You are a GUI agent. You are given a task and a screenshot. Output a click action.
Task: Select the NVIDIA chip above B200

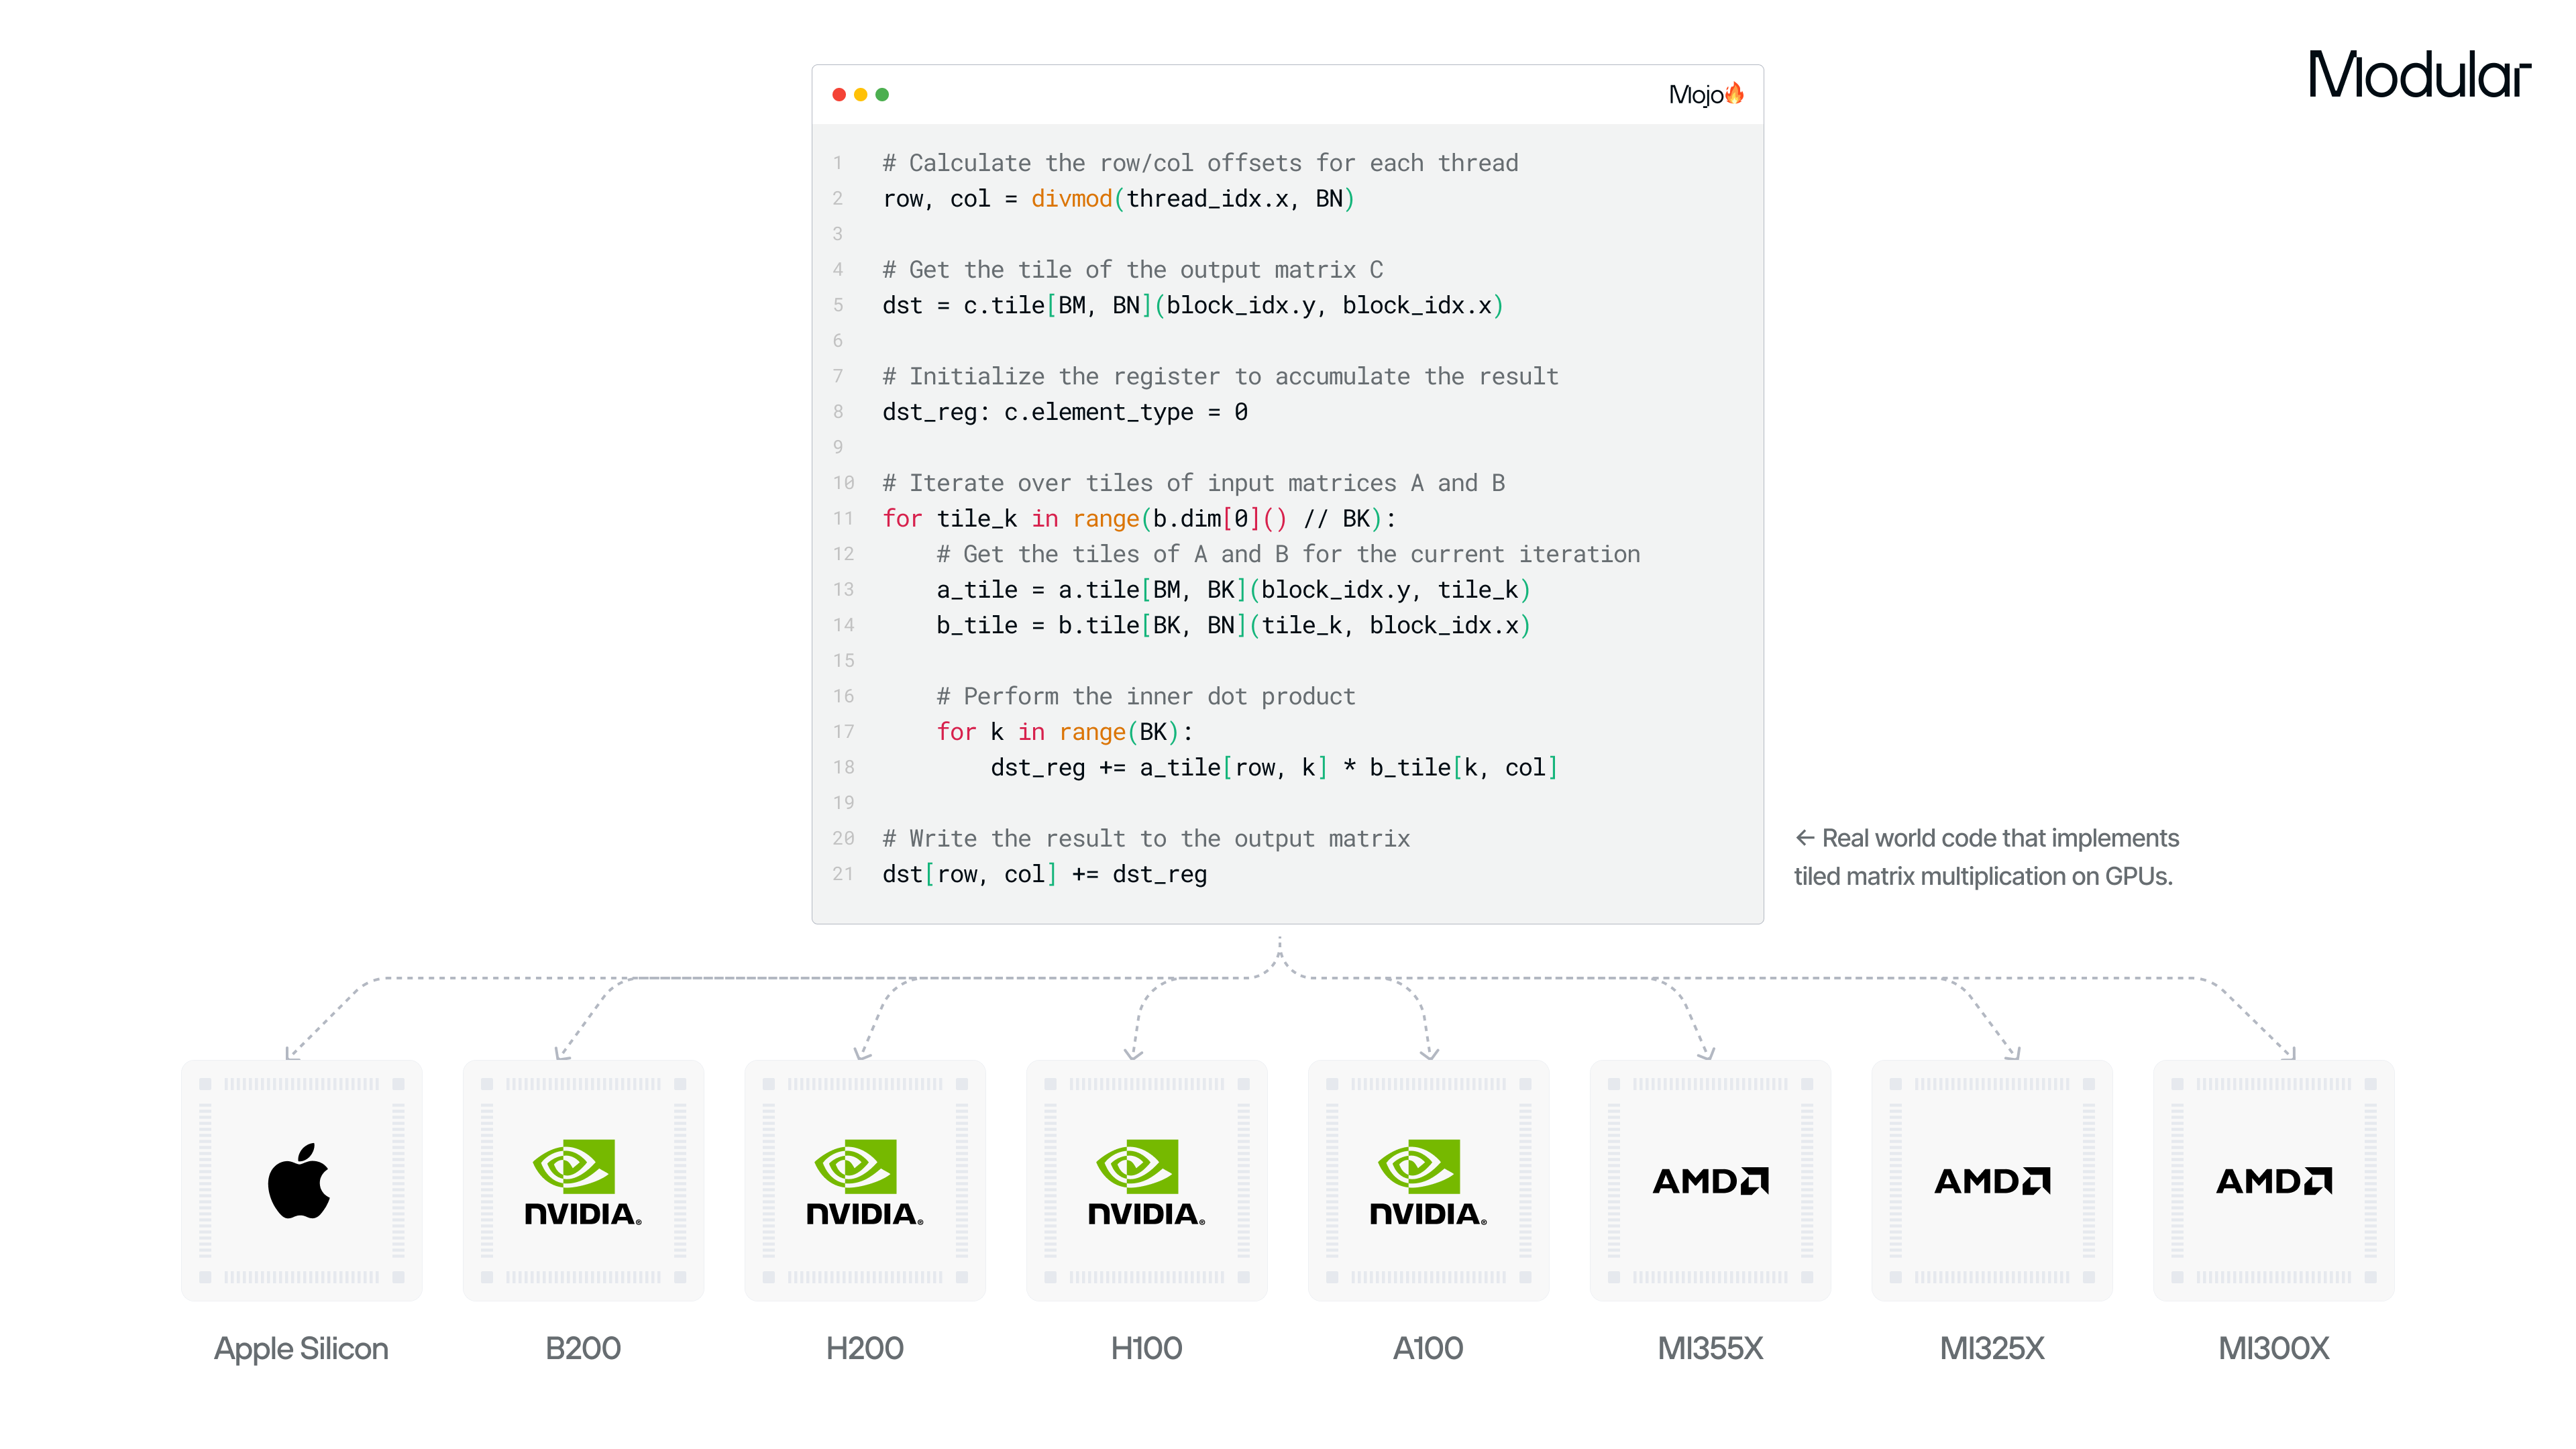tap(583, 1180)
